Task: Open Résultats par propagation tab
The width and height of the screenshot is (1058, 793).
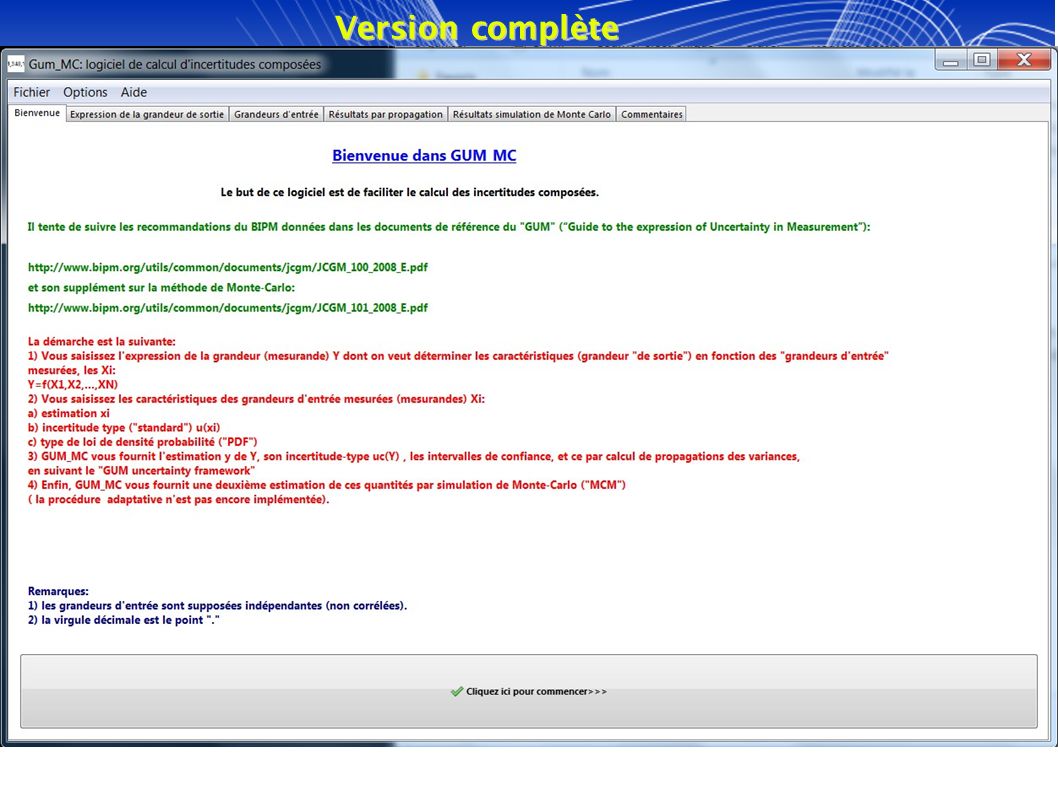Action: coord(385,114)
